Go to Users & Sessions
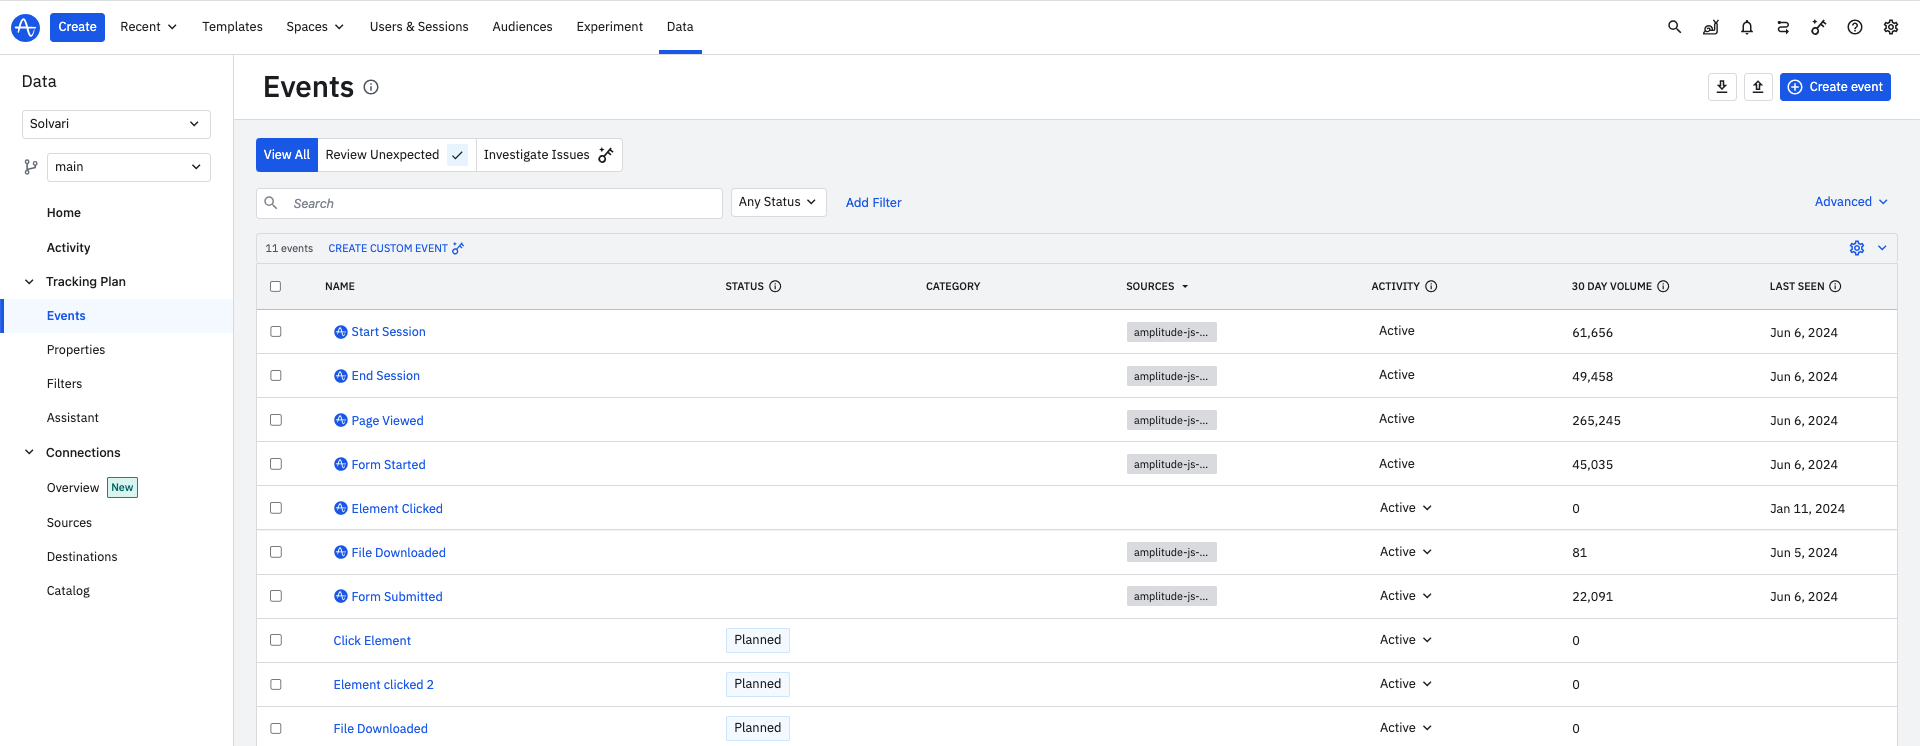The width and height of the screenshot is (1920, 746). click(x=419, y=27)
